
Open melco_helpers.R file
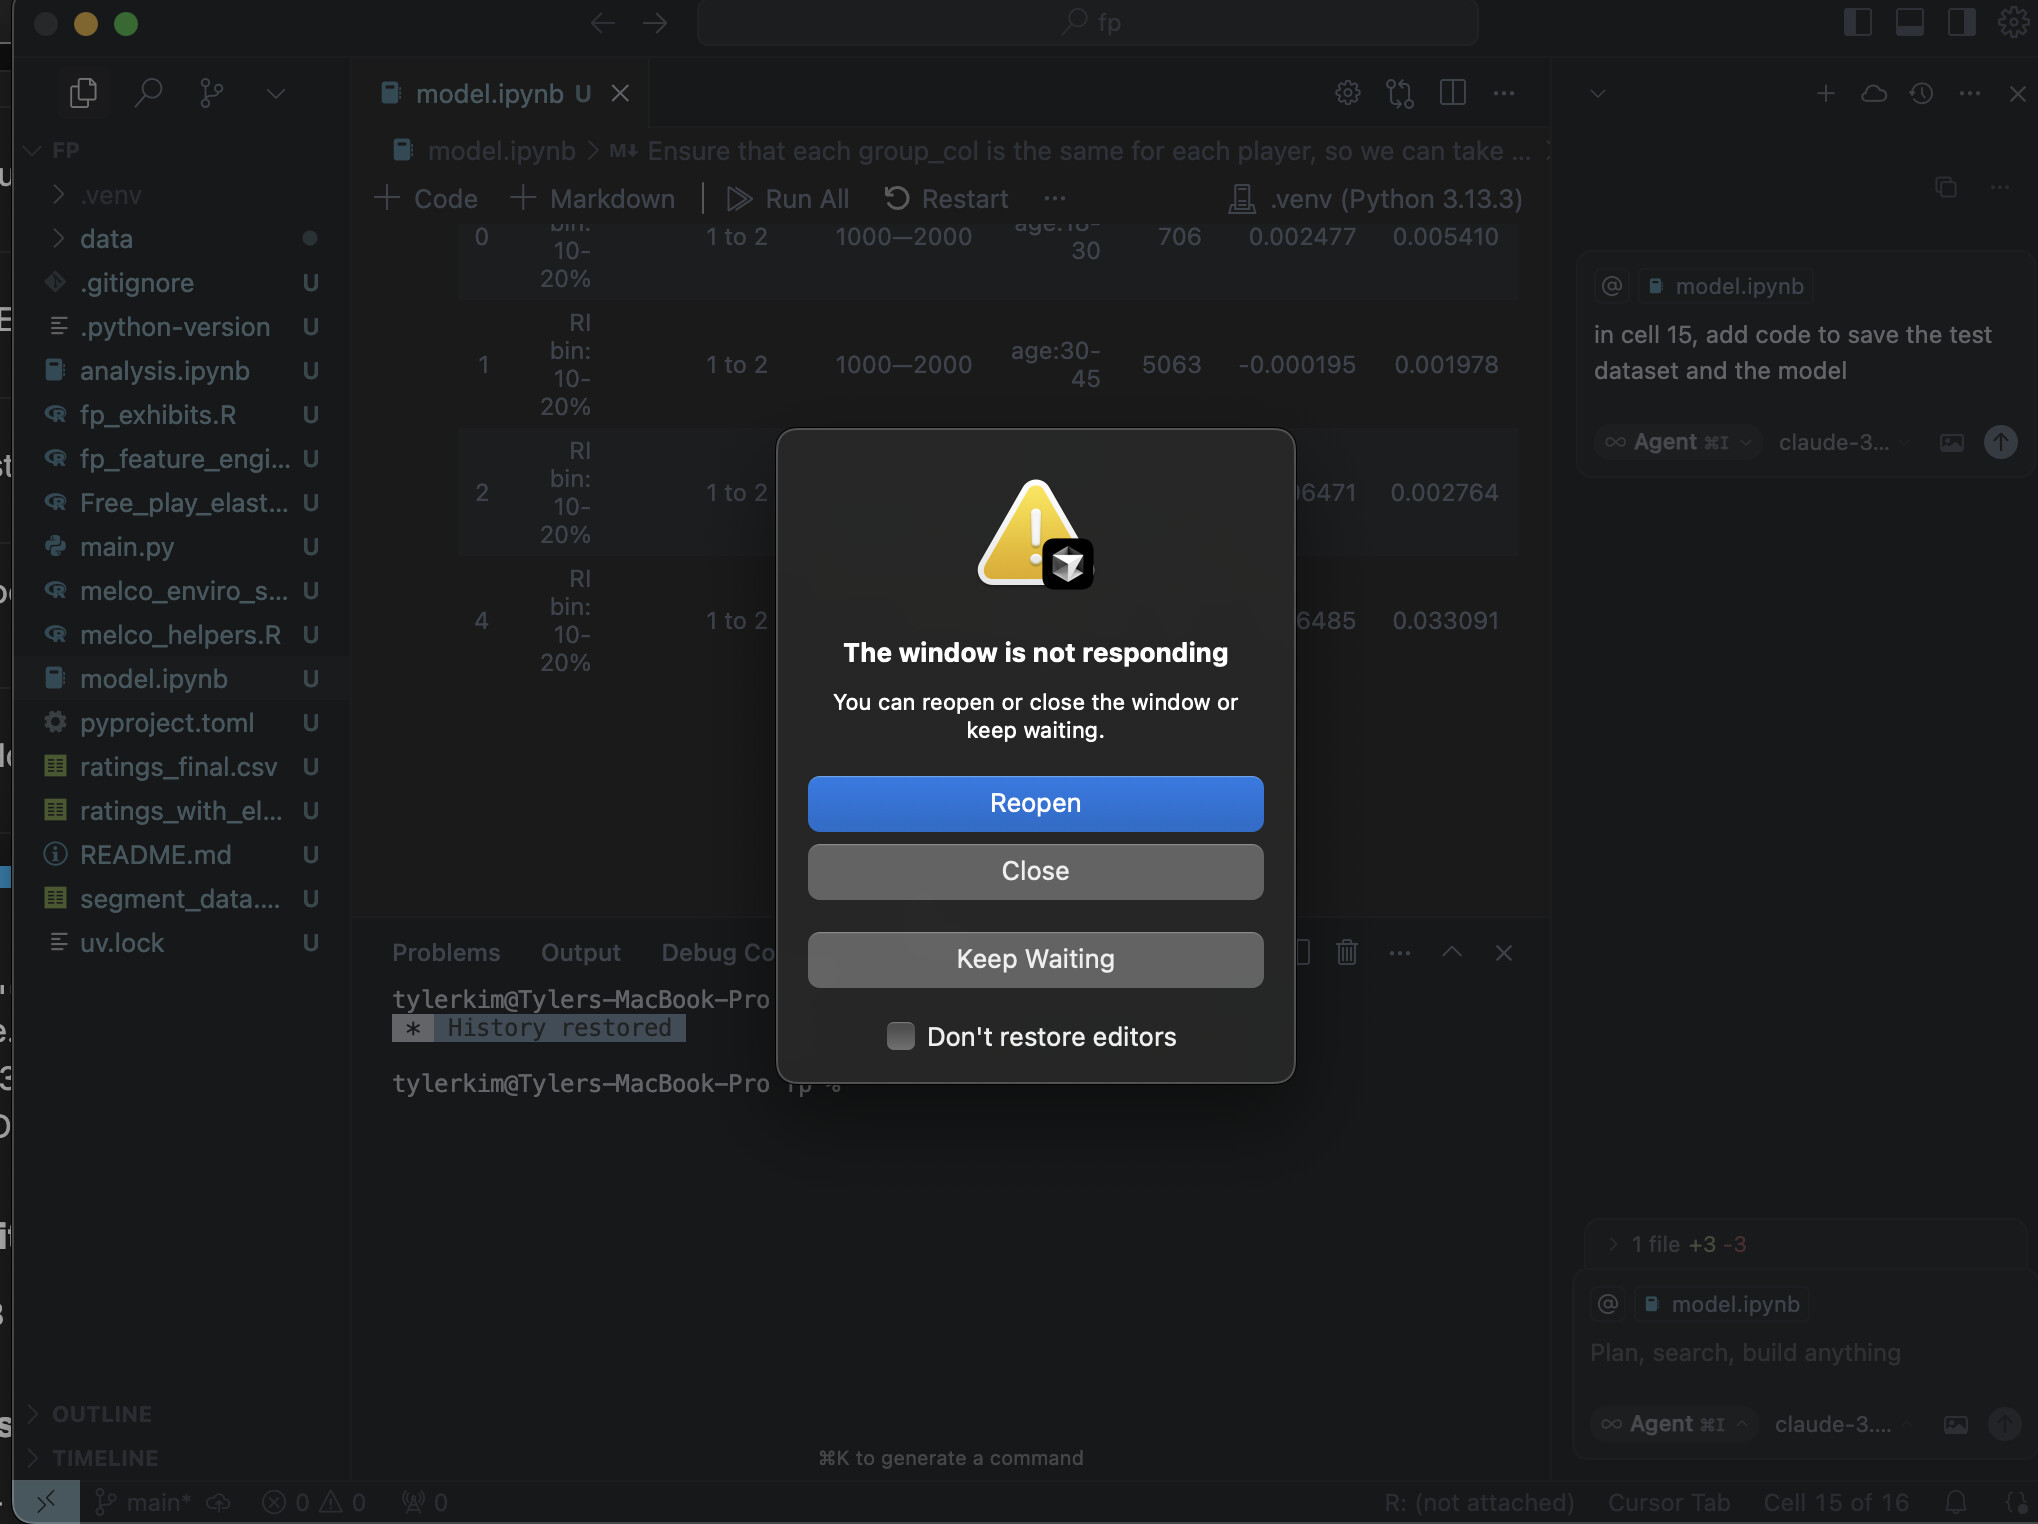pyautogui.click(x=180, y=635)
